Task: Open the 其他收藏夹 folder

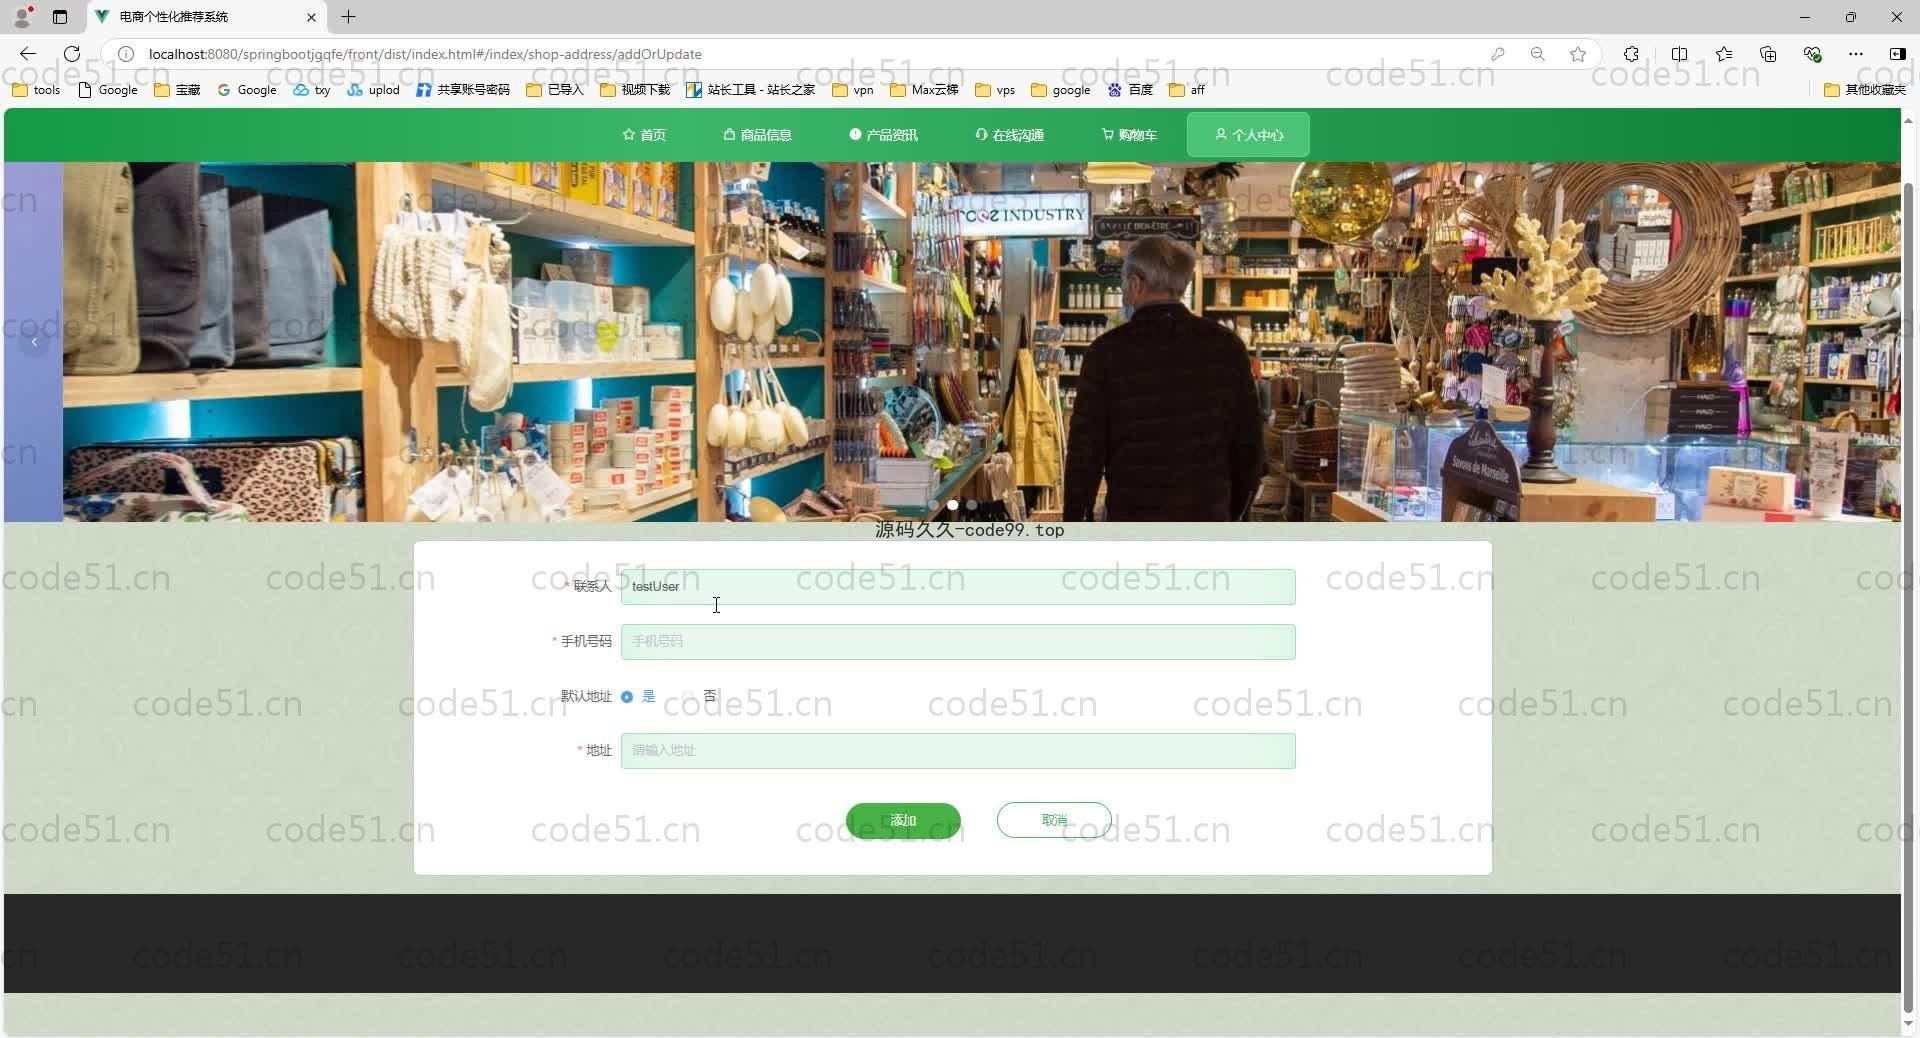Action: (1865, 90)
